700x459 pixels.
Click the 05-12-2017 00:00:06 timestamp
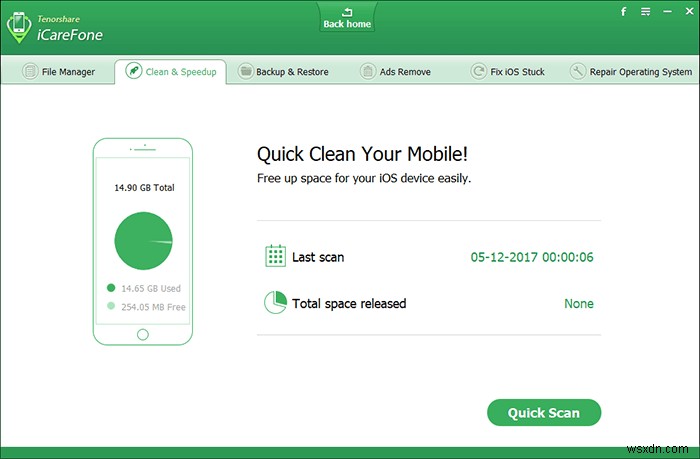pyautogui.click(x=532, y=257)
